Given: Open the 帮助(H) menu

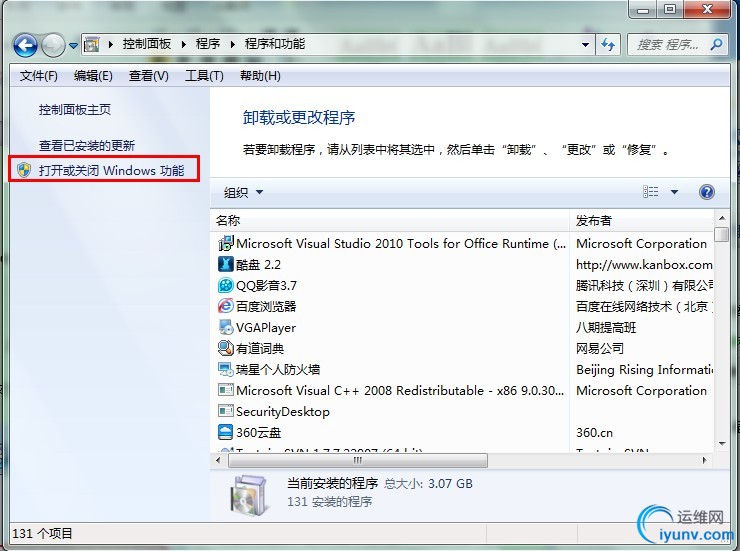Looking at the screenshot, I should pyautogui.click(x=260, y=76).
